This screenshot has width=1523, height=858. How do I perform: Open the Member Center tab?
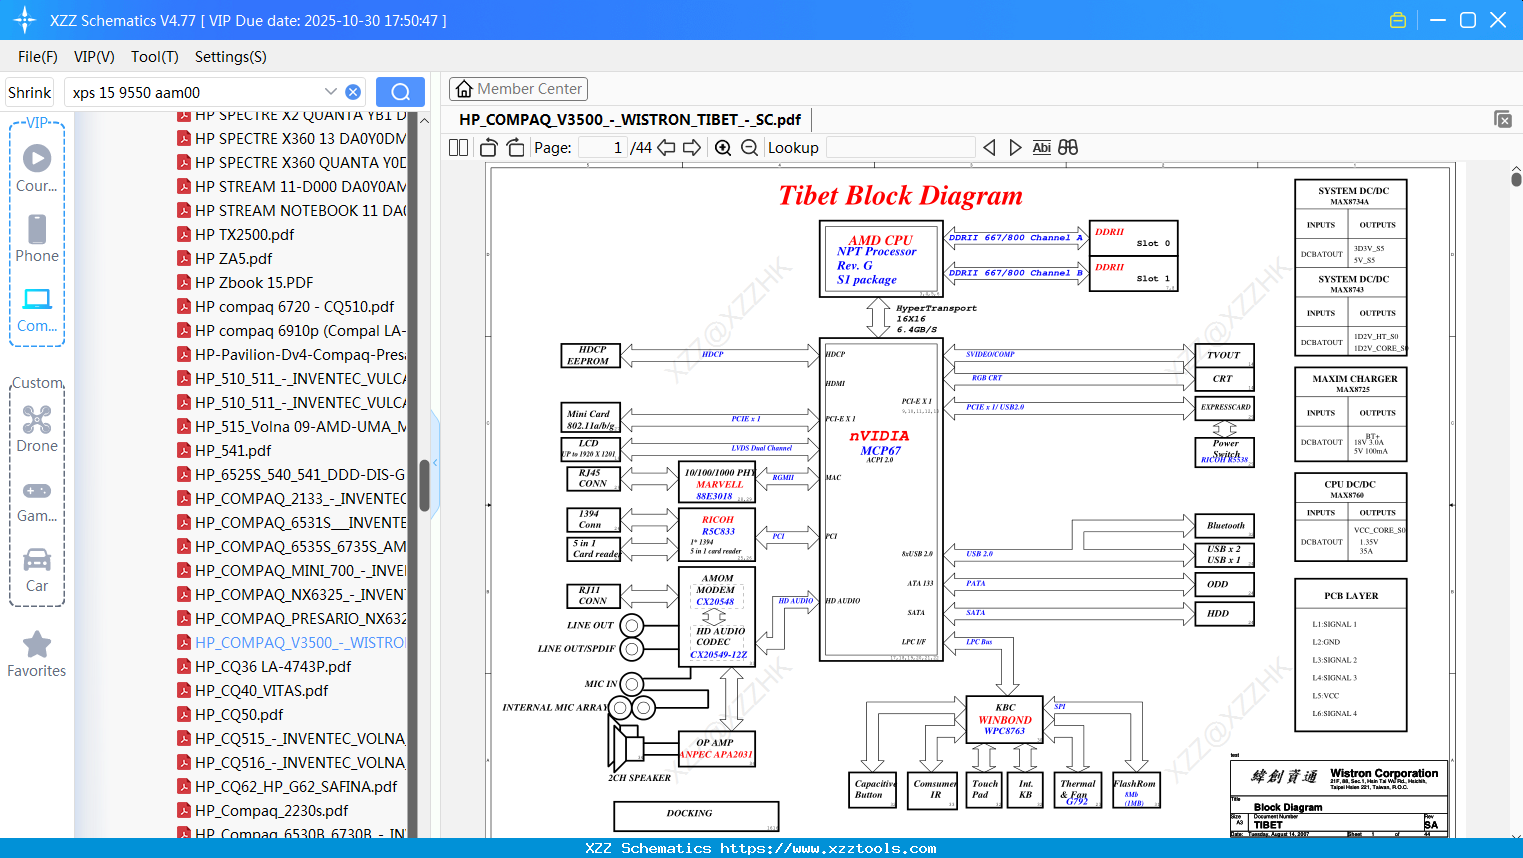518,89
